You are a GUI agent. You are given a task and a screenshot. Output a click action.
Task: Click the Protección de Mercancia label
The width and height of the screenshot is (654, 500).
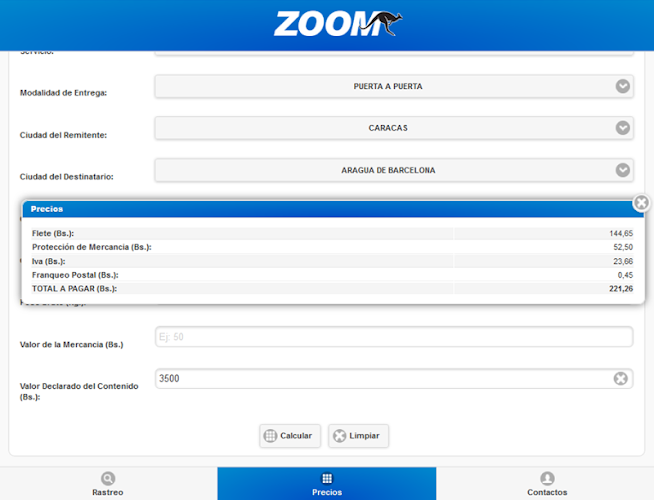pos(92,247)
